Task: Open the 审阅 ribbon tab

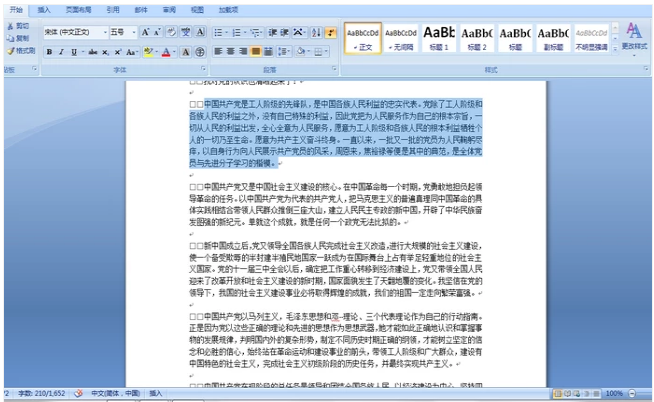Action: point(166,9)
